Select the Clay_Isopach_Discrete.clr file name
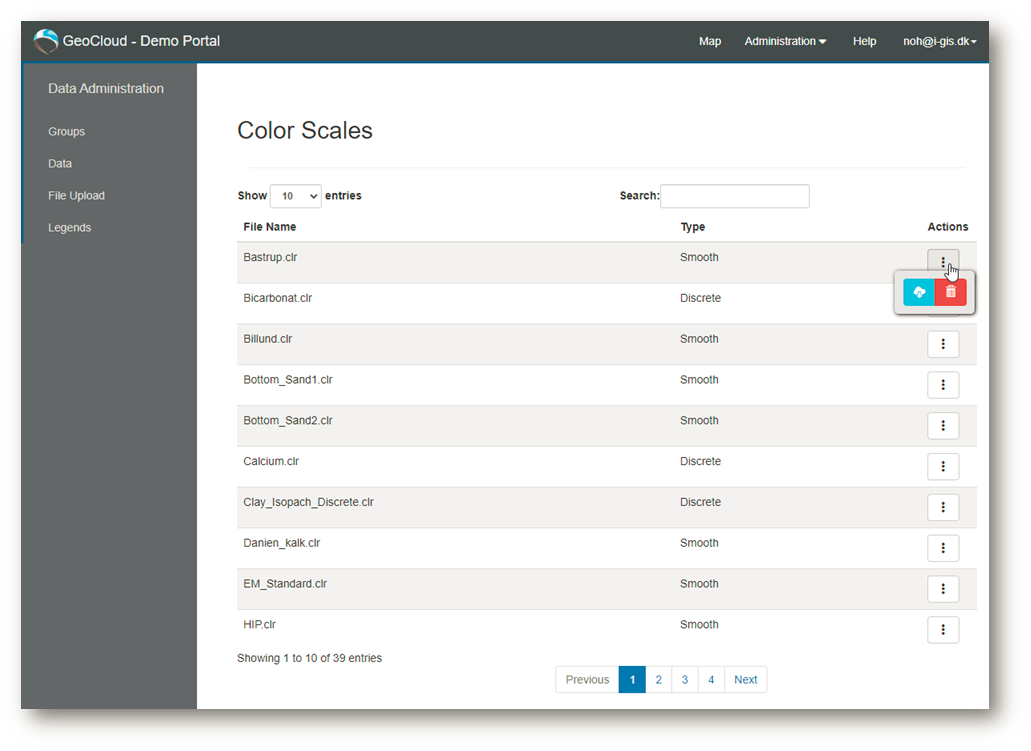Screen dimensions: 1031x751 pos(308,502)
